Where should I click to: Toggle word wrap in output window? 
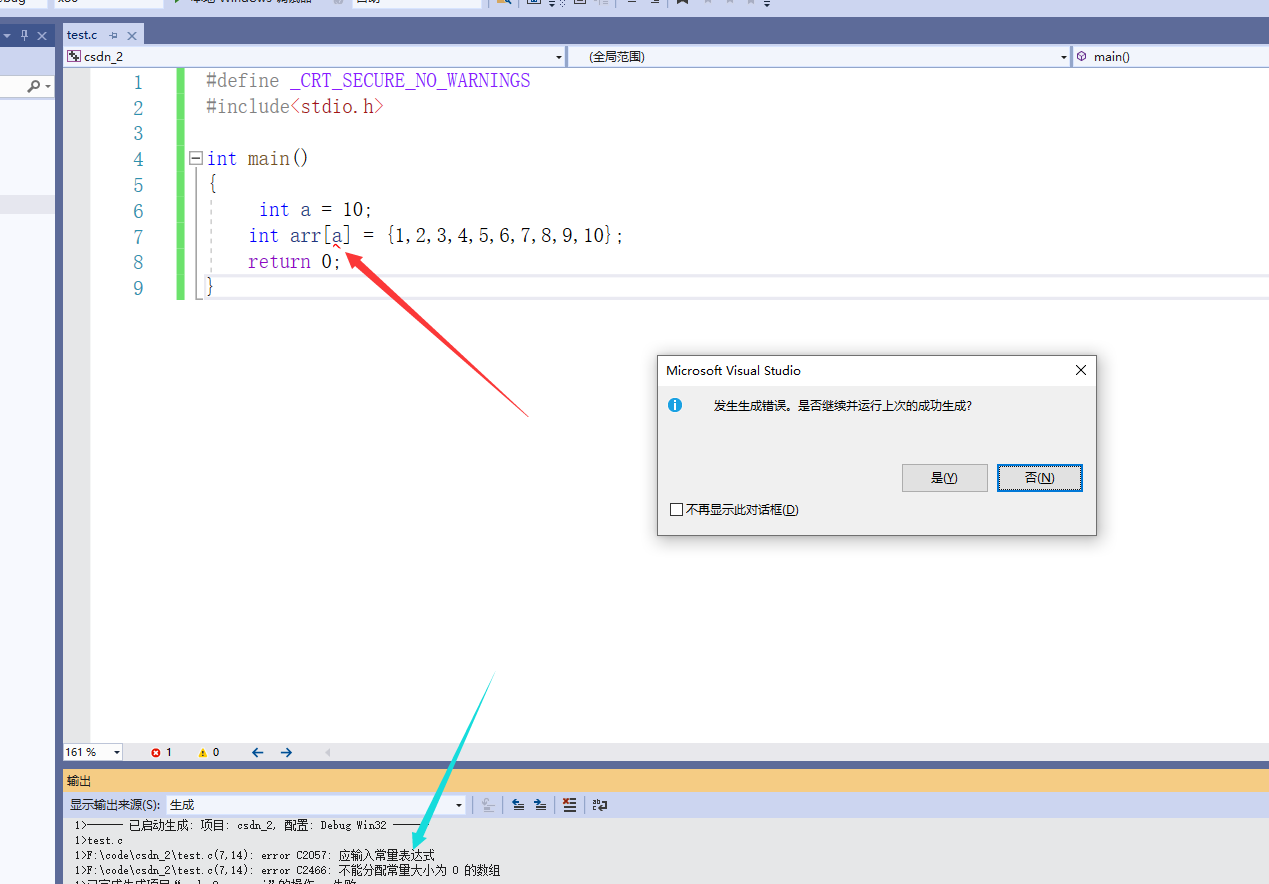click(599, 805)
